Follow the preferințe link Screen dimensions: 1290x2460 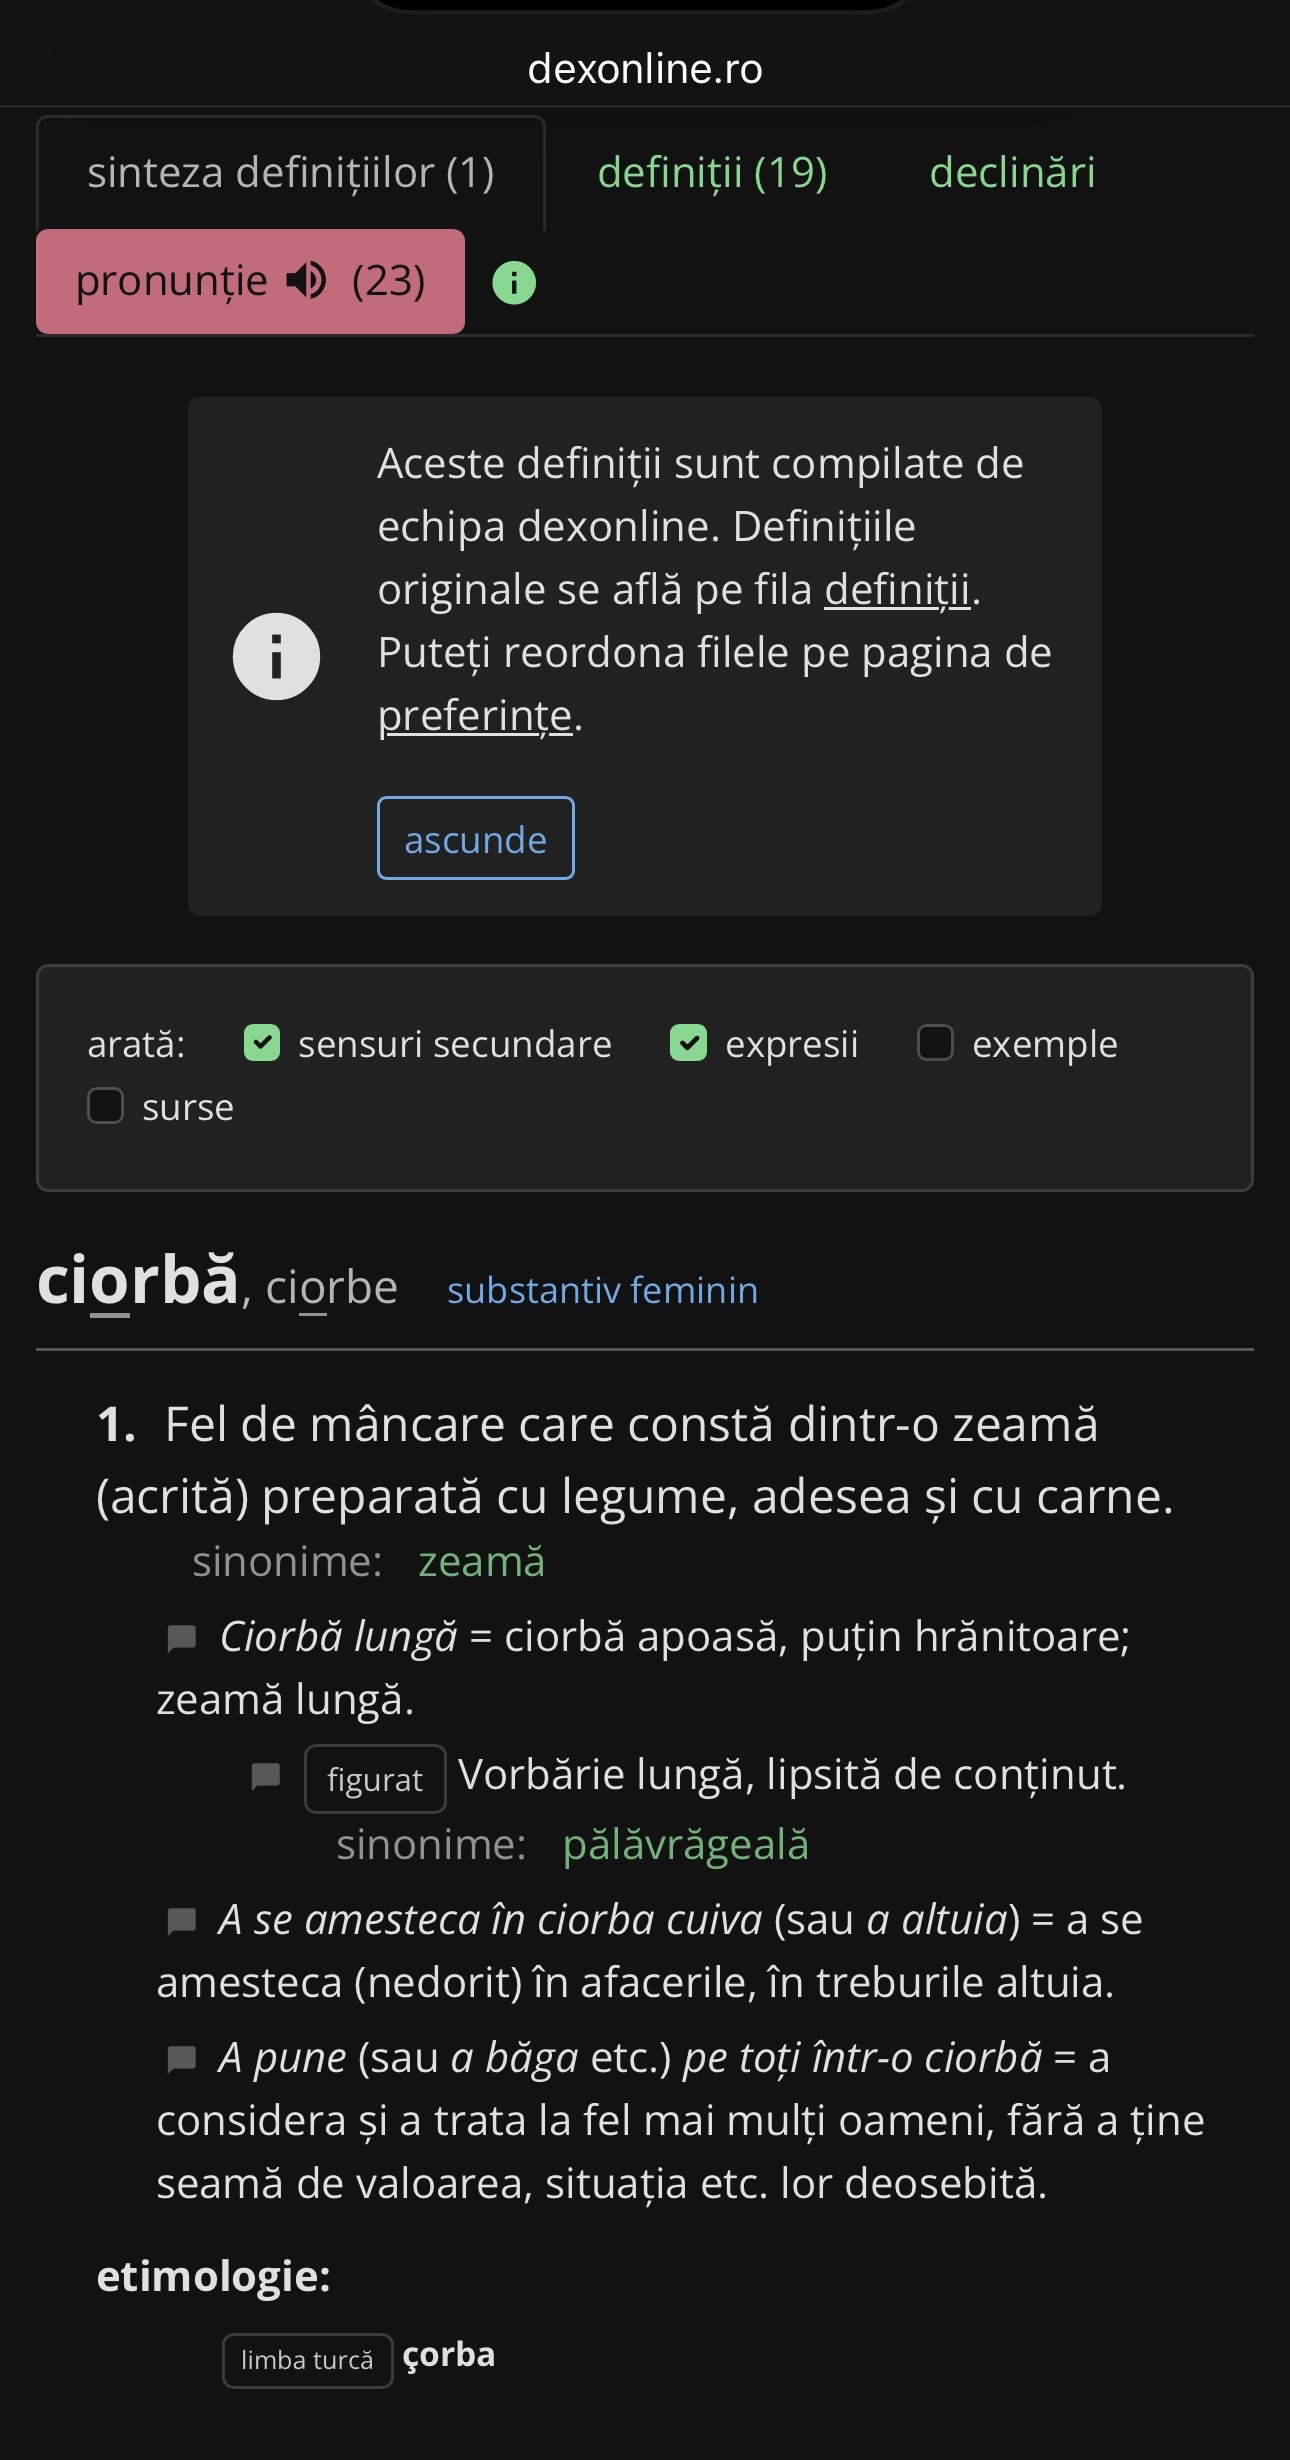coord(475,716)
